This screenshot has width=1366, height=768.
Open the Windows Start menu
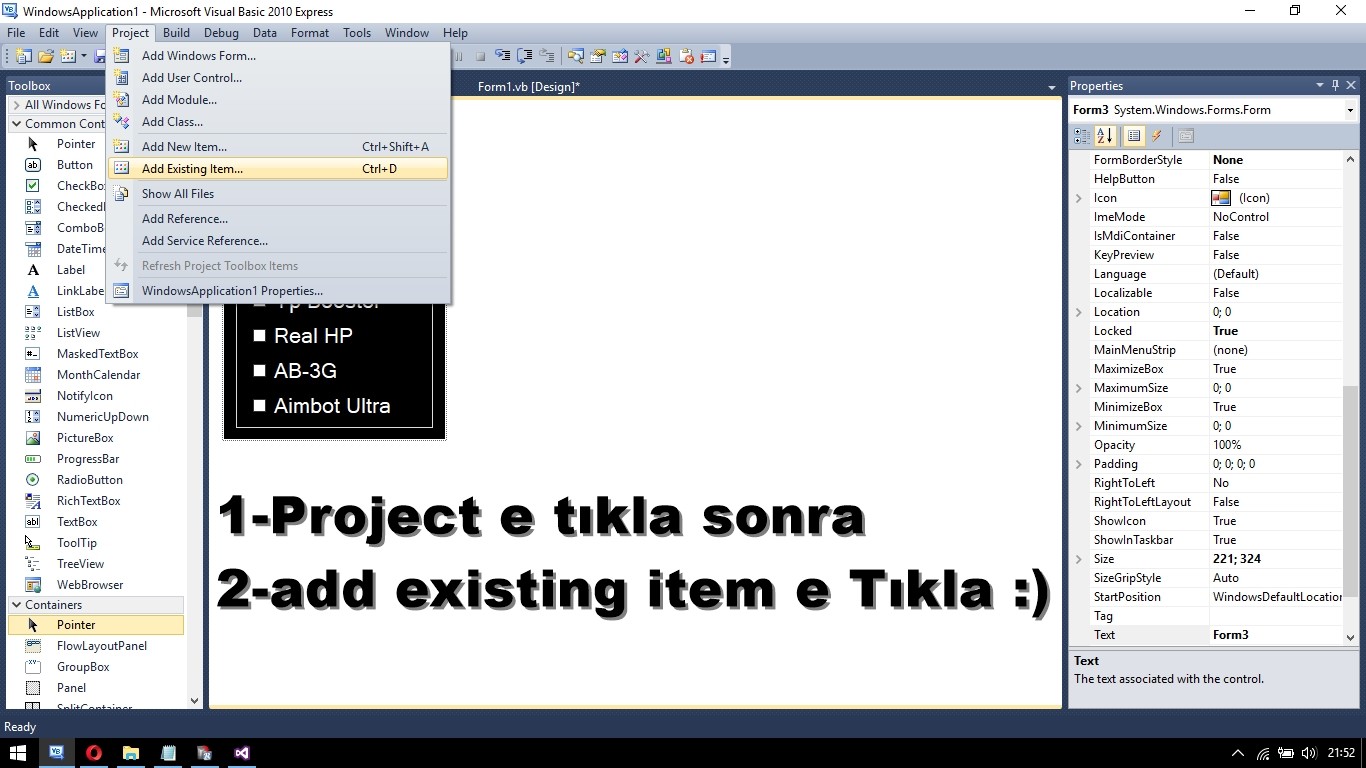(18, 753)
